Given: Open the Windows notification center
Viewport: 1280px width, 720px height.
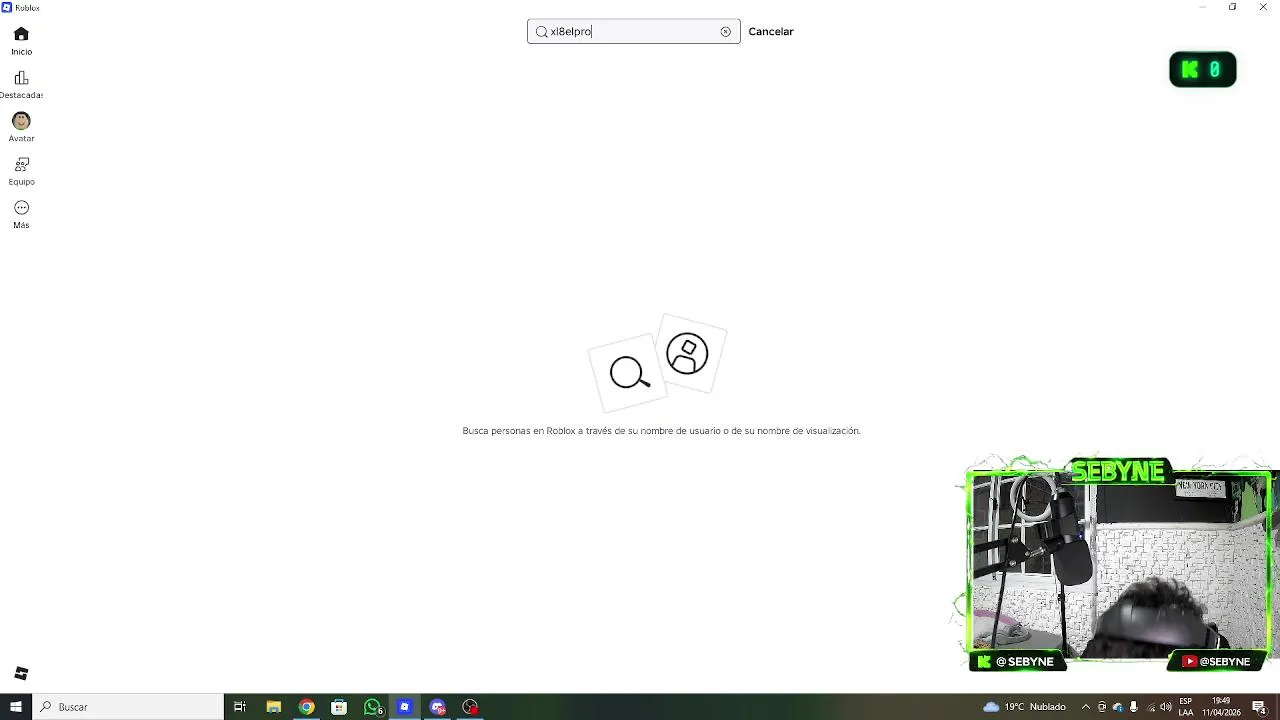Looking at the screenshot, I should (1260, 707).
